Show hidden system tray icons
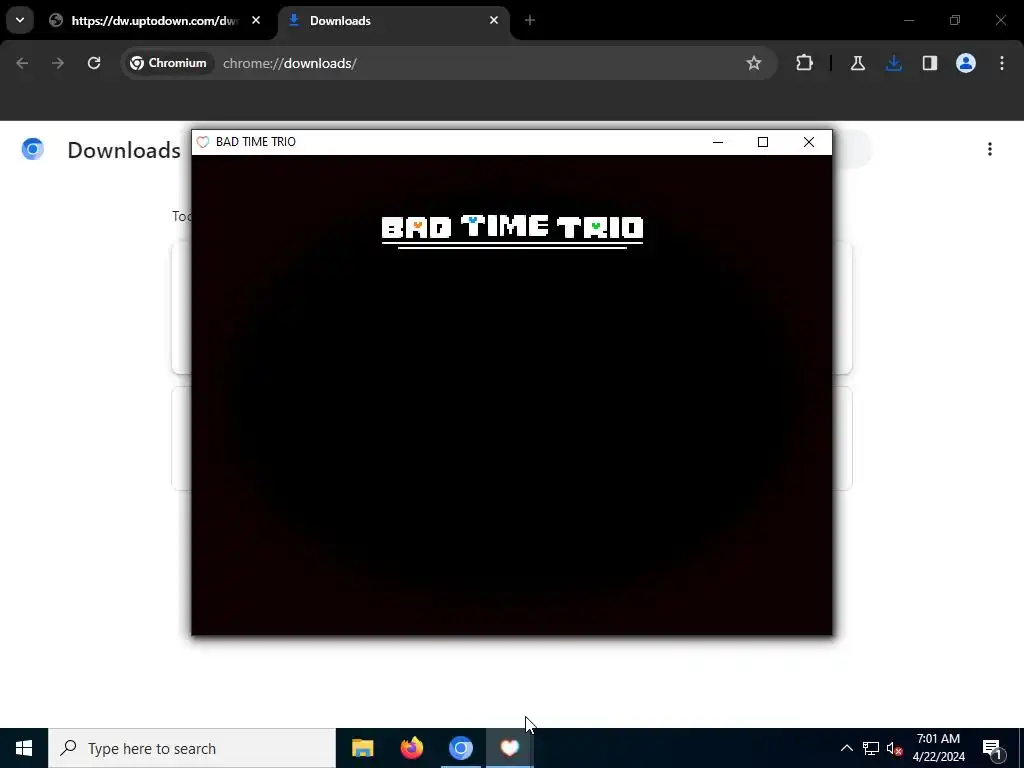 (x=846, y=748)
